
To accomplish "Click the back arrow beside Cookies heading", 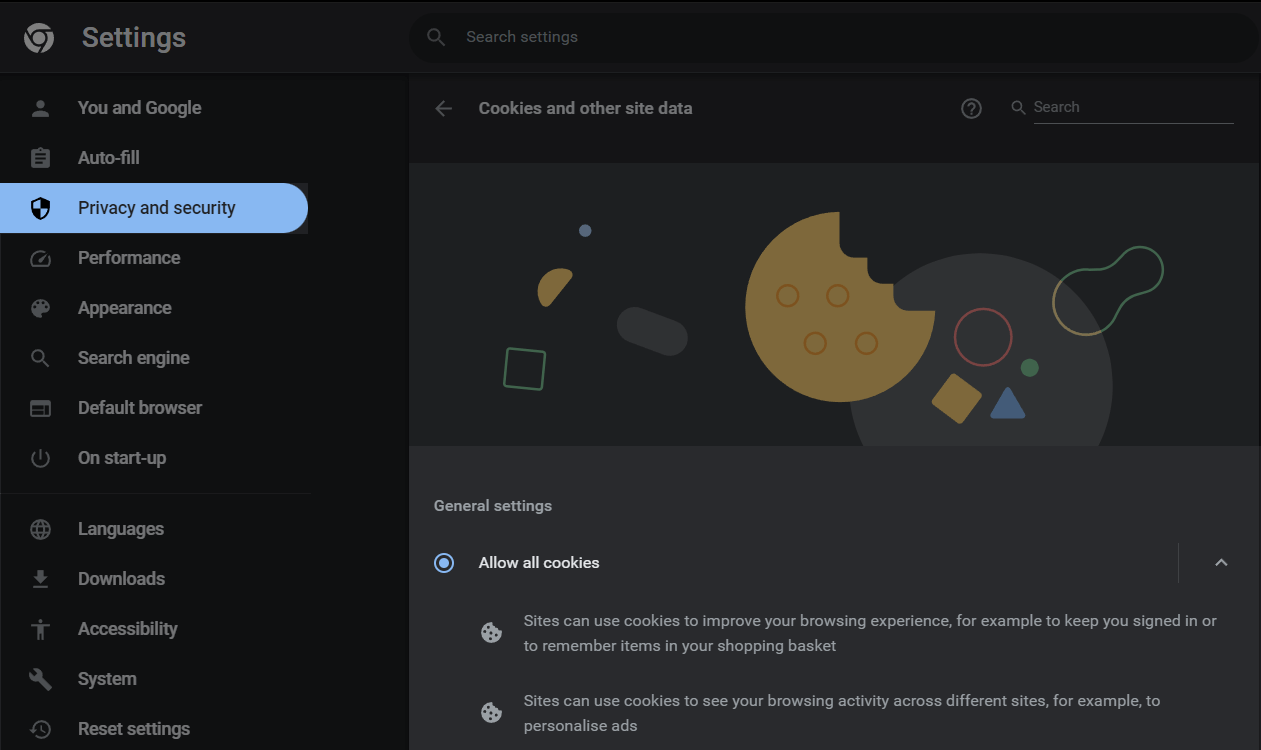I will click(444, 108).
